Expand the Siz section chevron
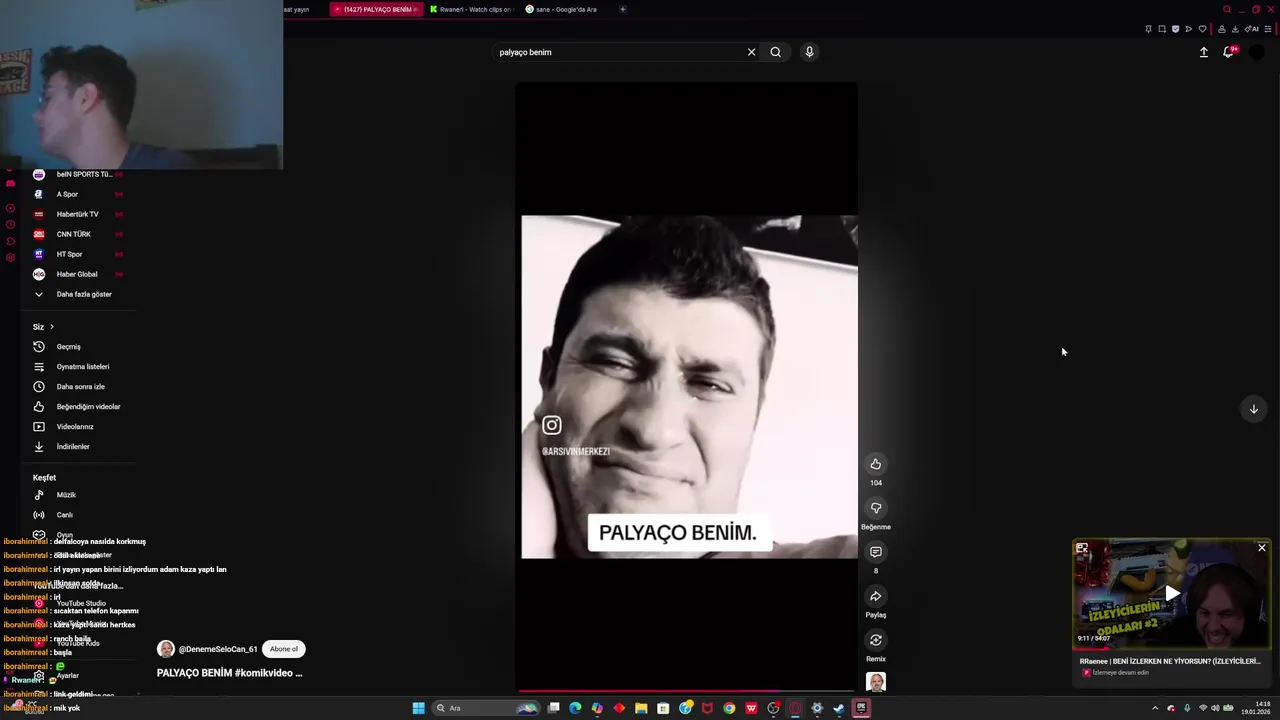 pyautogui.click(x=52, y=327)
